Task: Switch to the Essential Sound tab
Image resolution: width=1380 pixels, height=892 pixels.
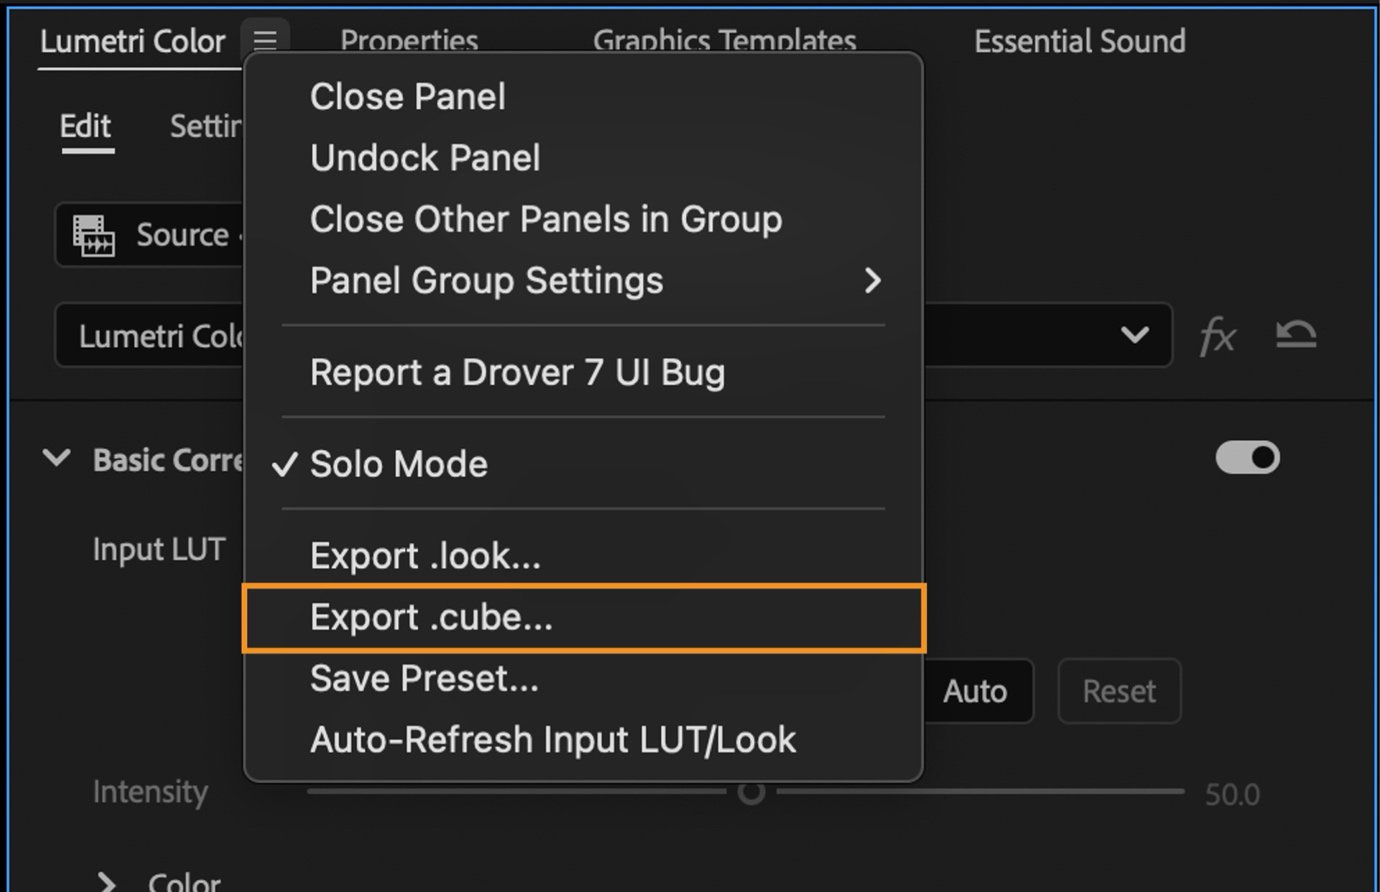Action: 1079,42
